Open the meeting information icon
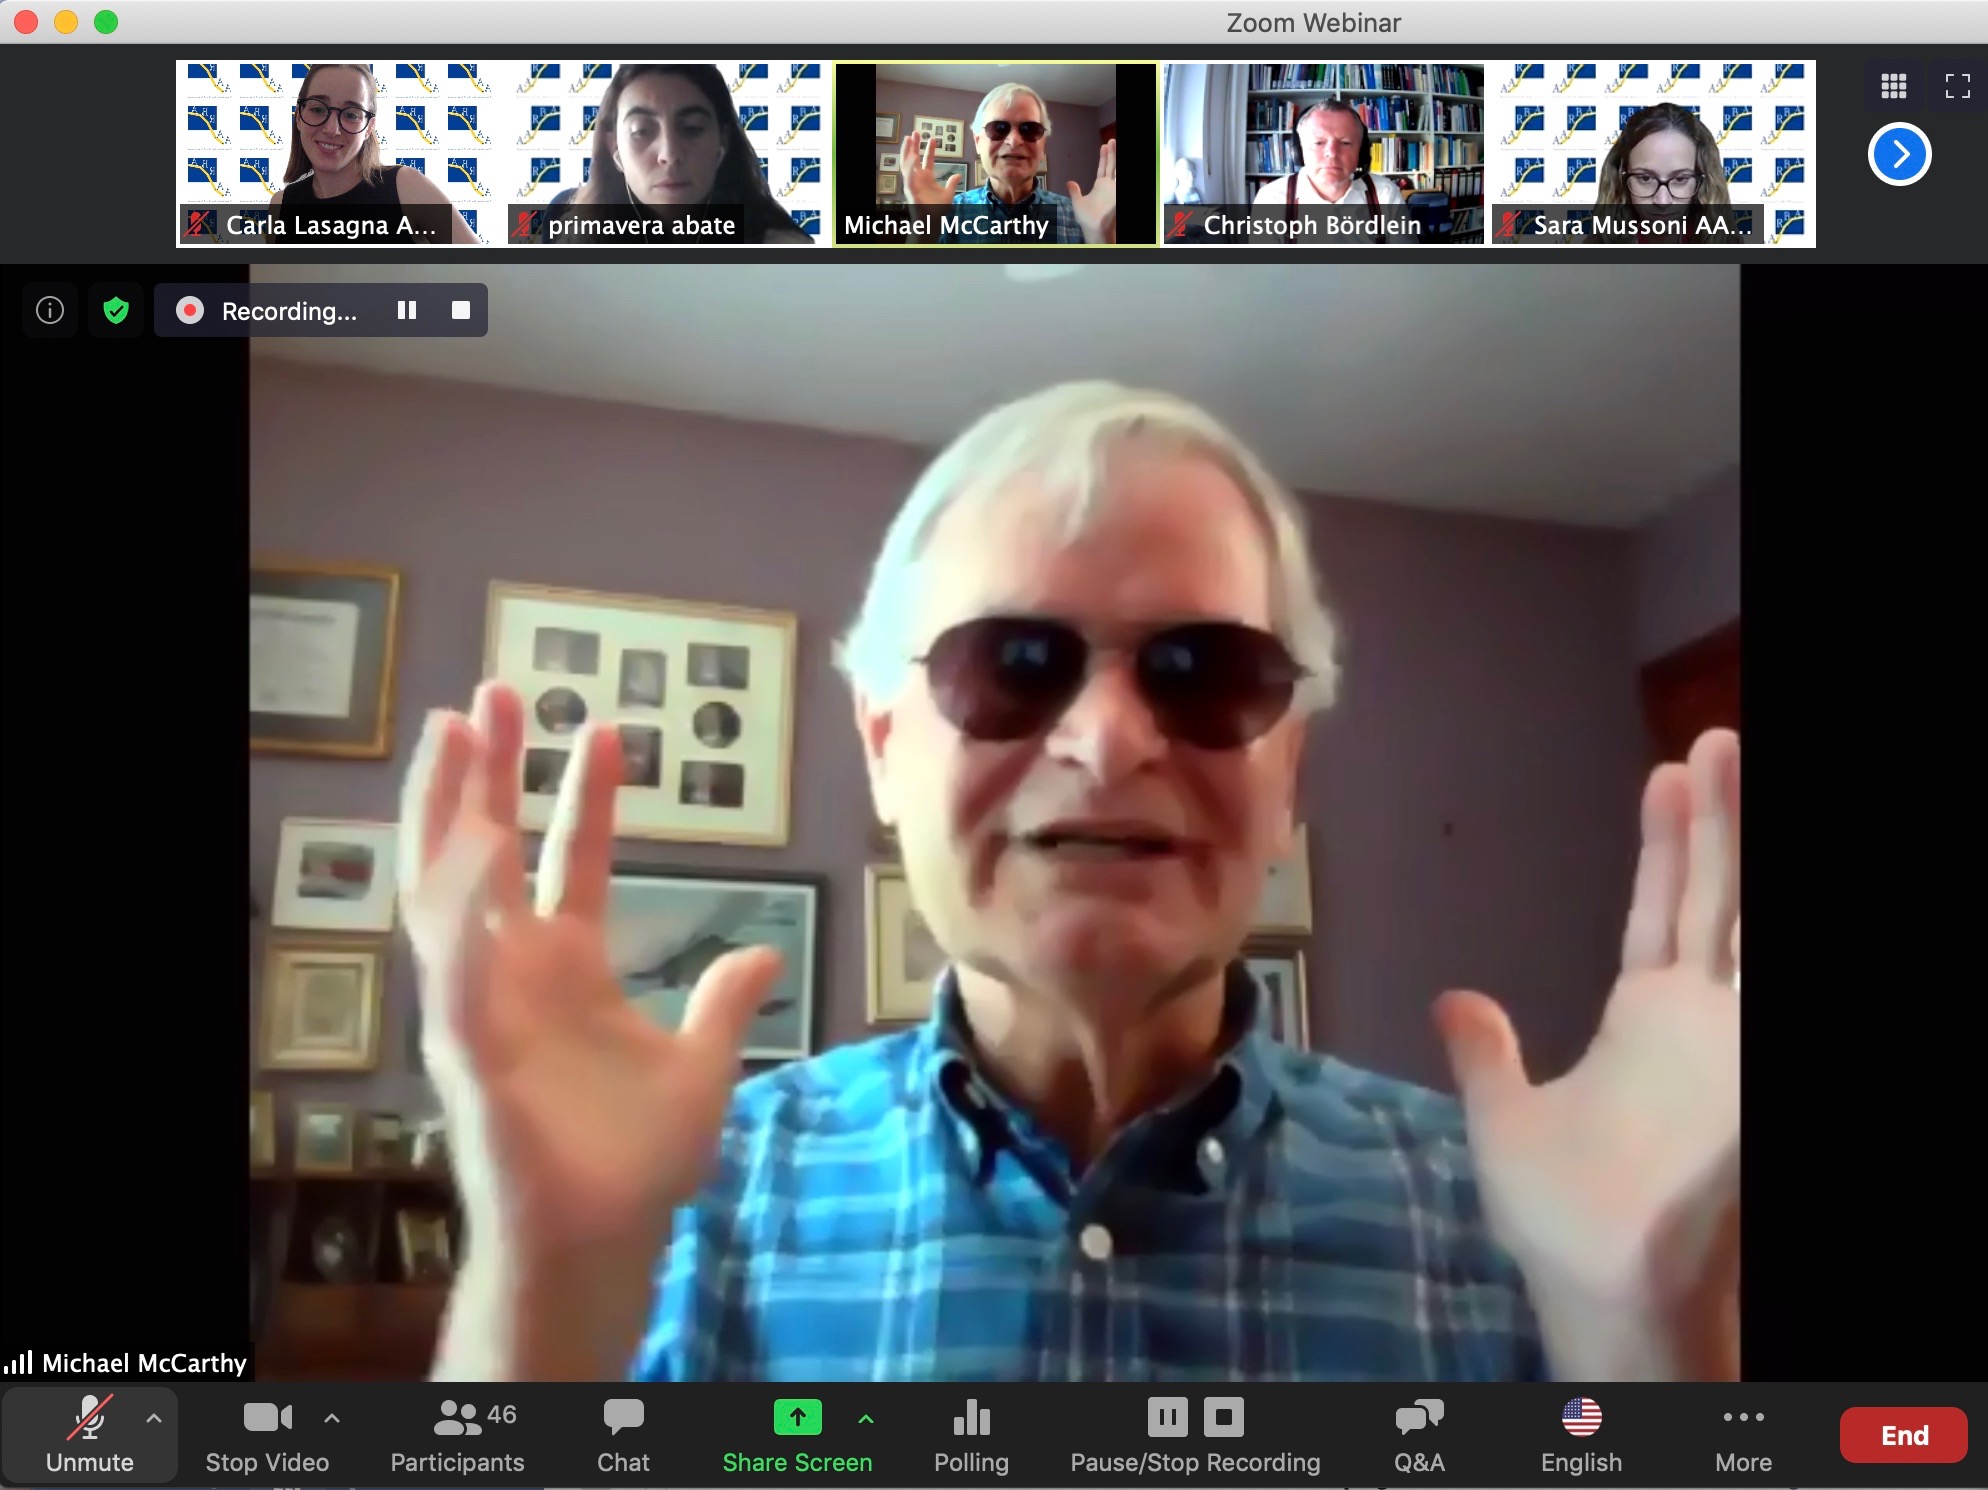 (x=50, y=311)
